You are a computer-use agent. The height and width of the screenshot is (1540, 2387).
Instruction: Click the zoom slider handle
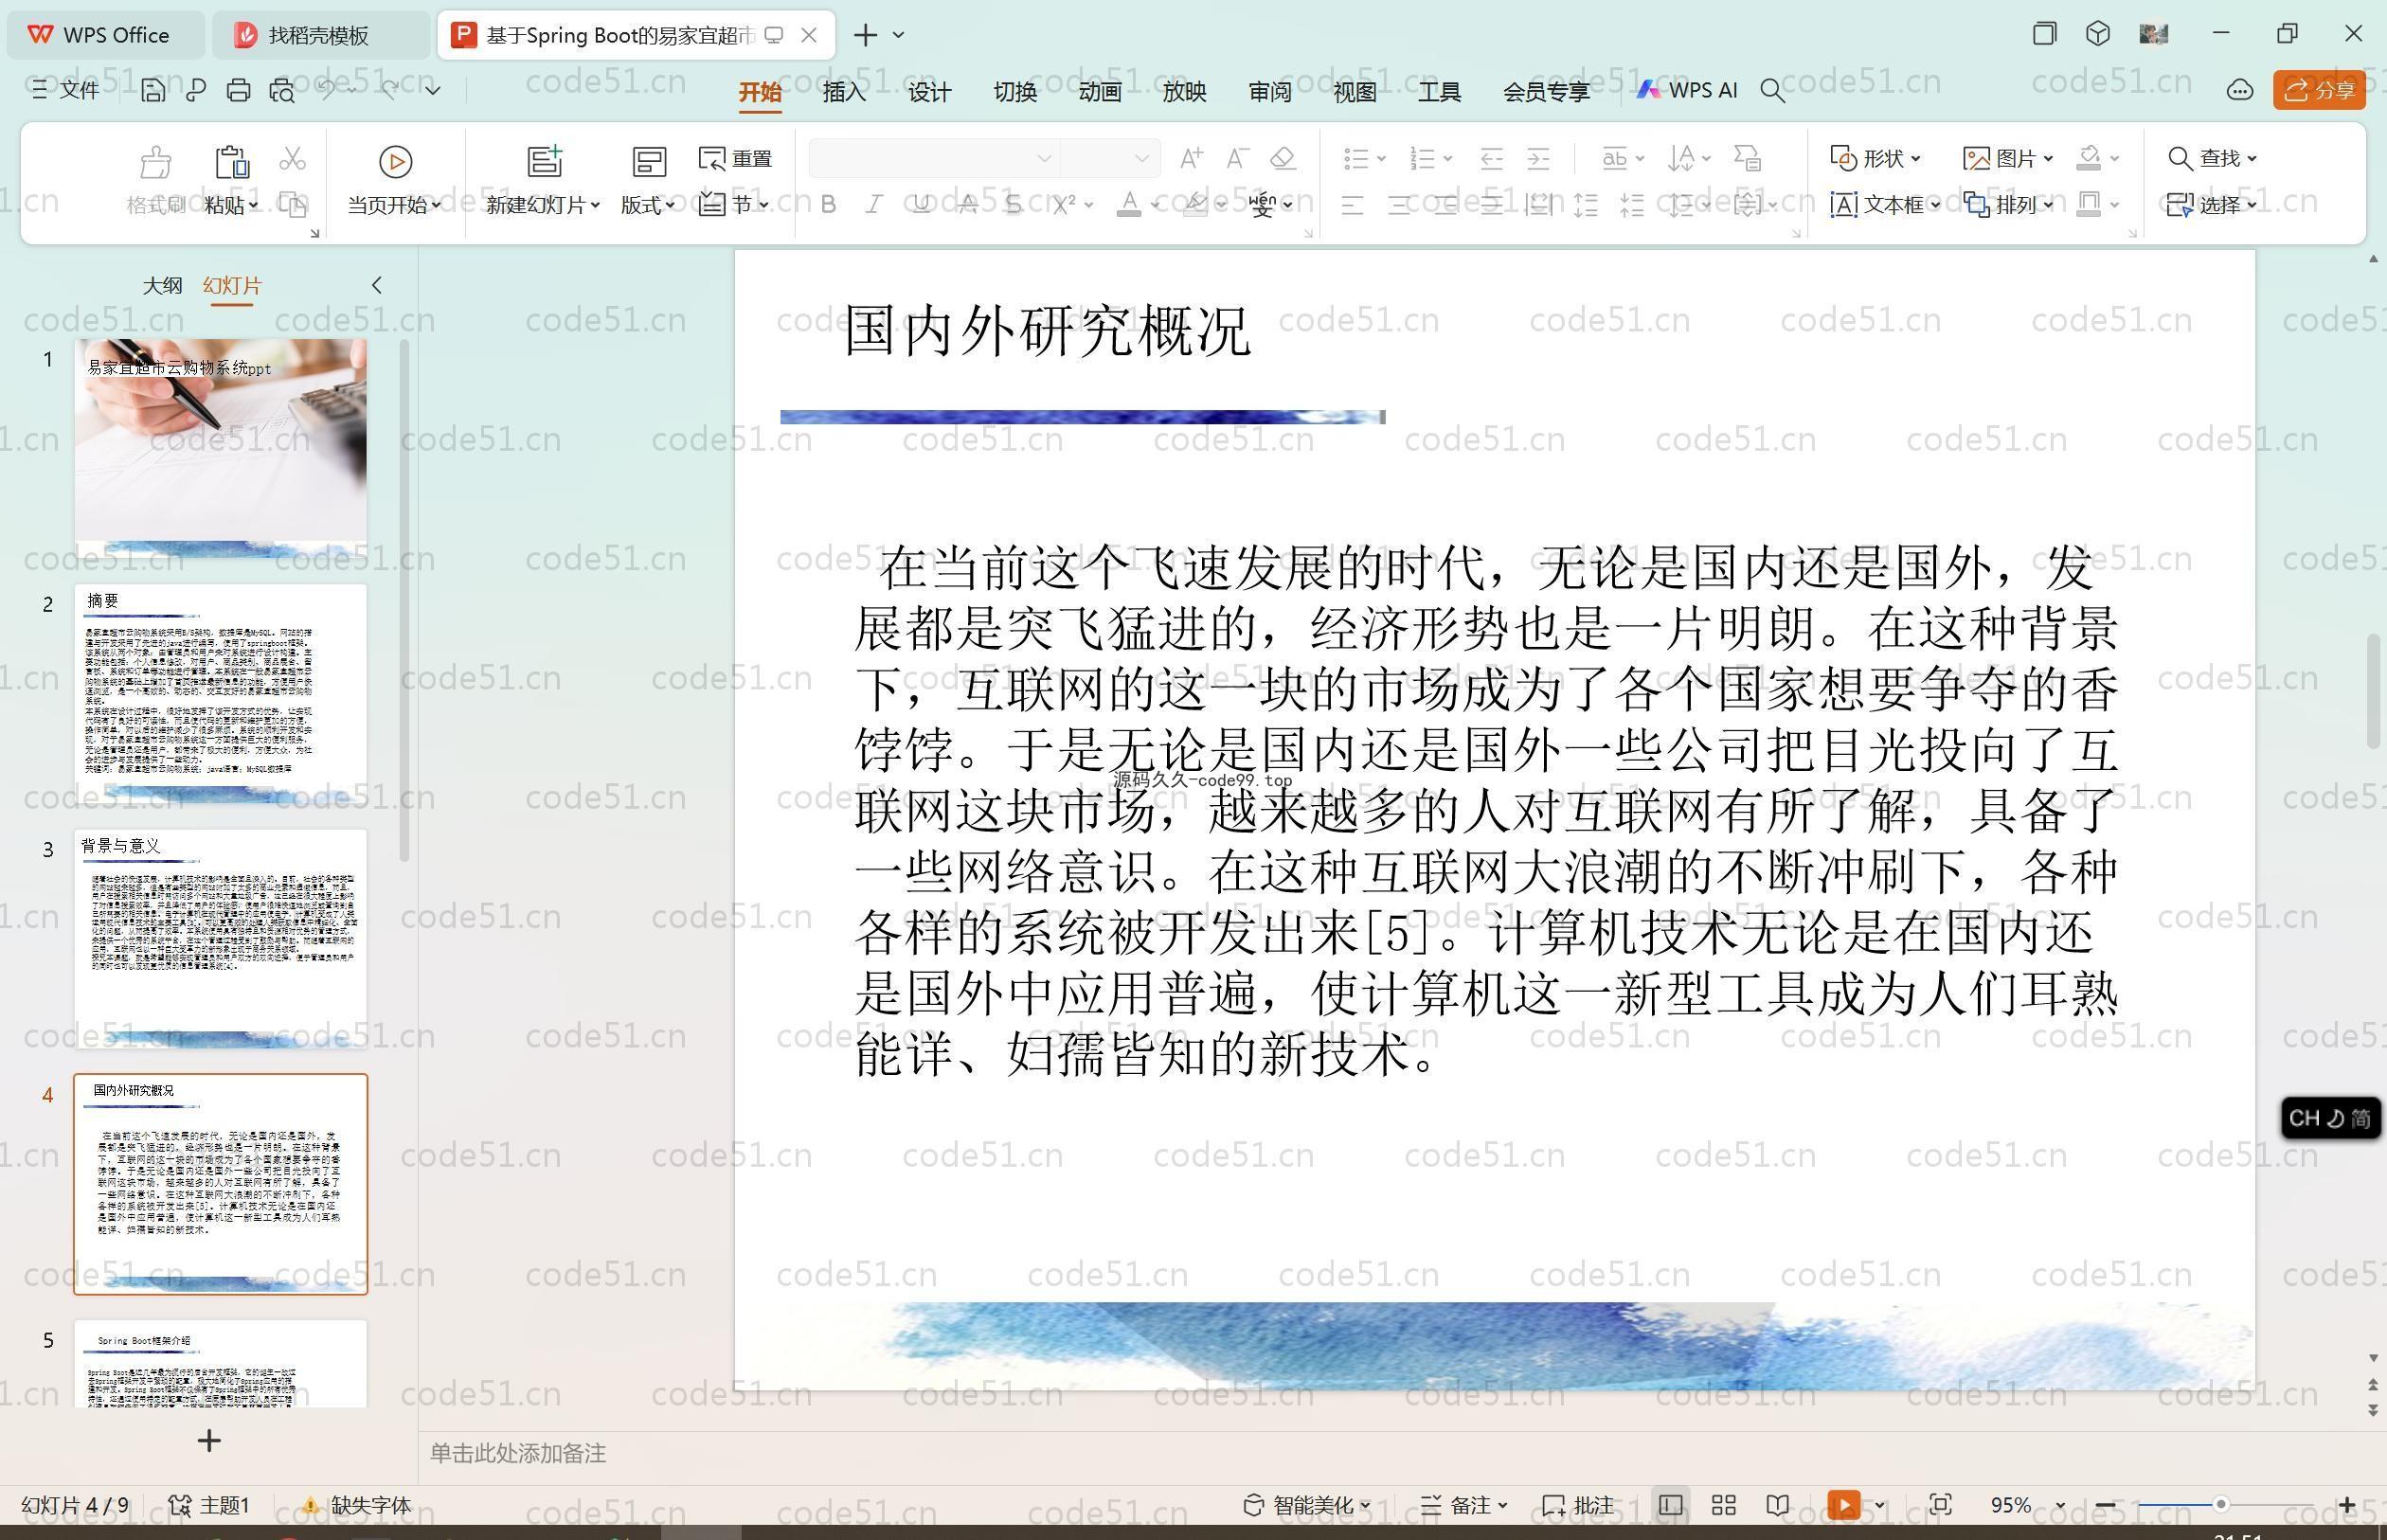pos(2220,1505)
